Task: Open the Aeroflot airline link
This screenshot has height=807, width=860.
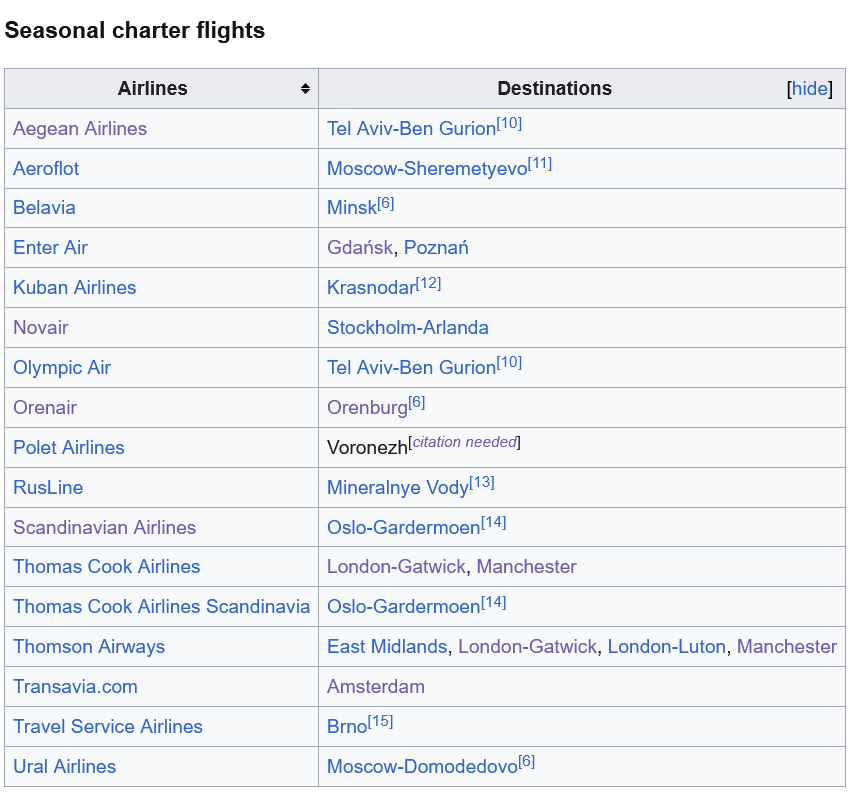Action: 46,169
